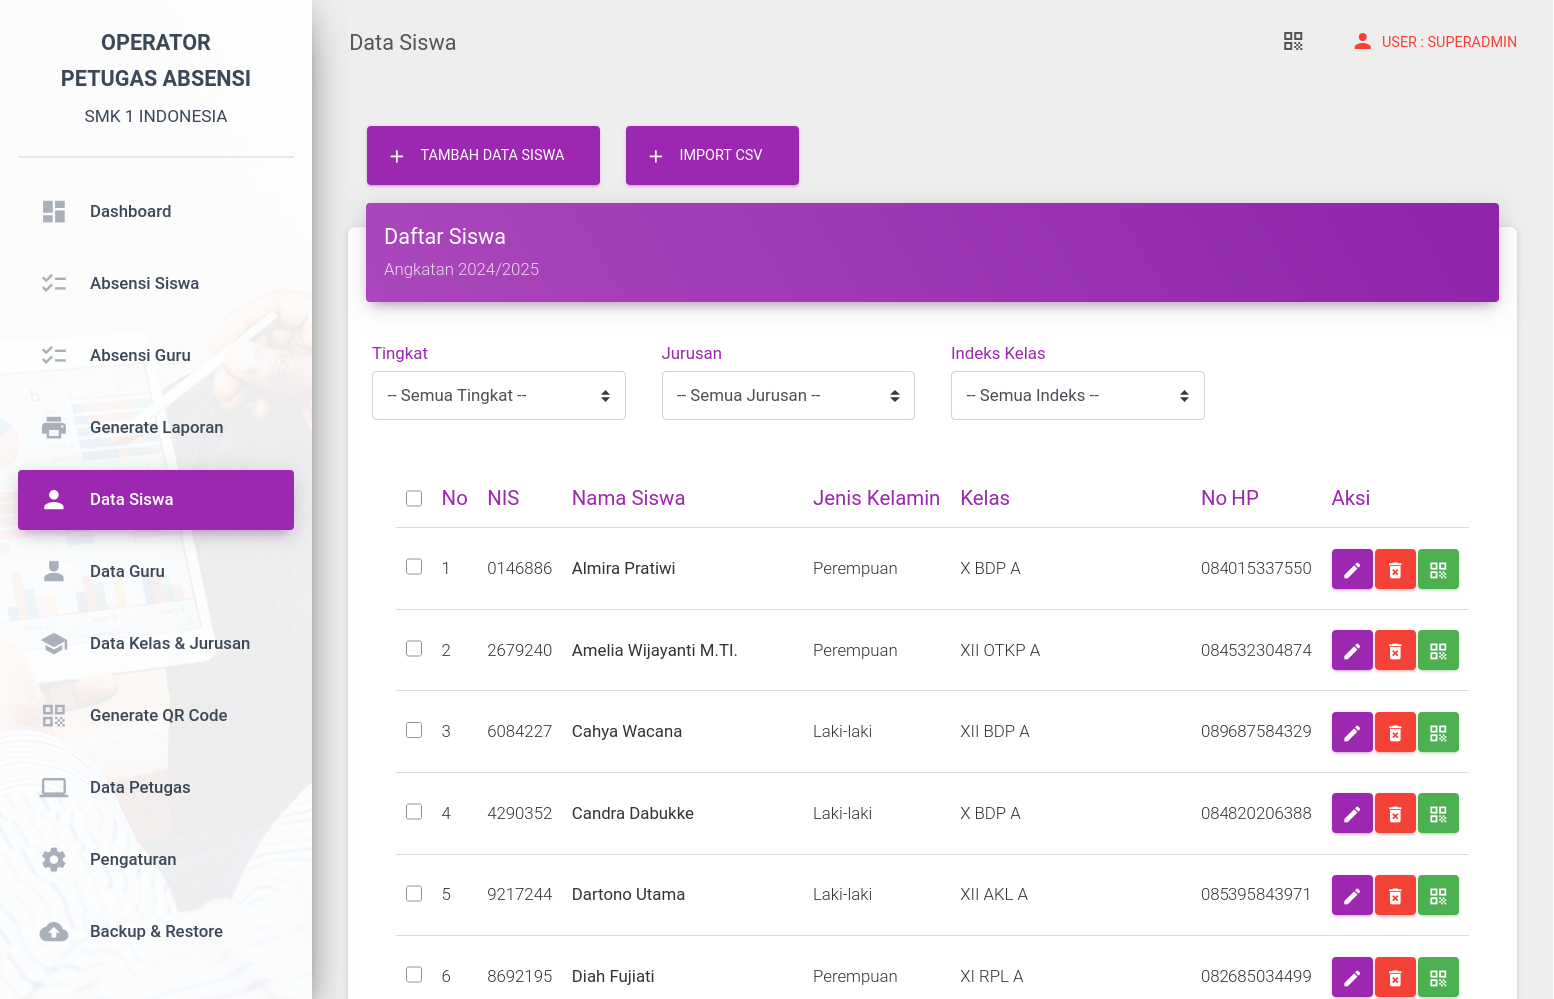Tick the checkbox for Amelia Wijayanti M.TI.

(414, 648)
